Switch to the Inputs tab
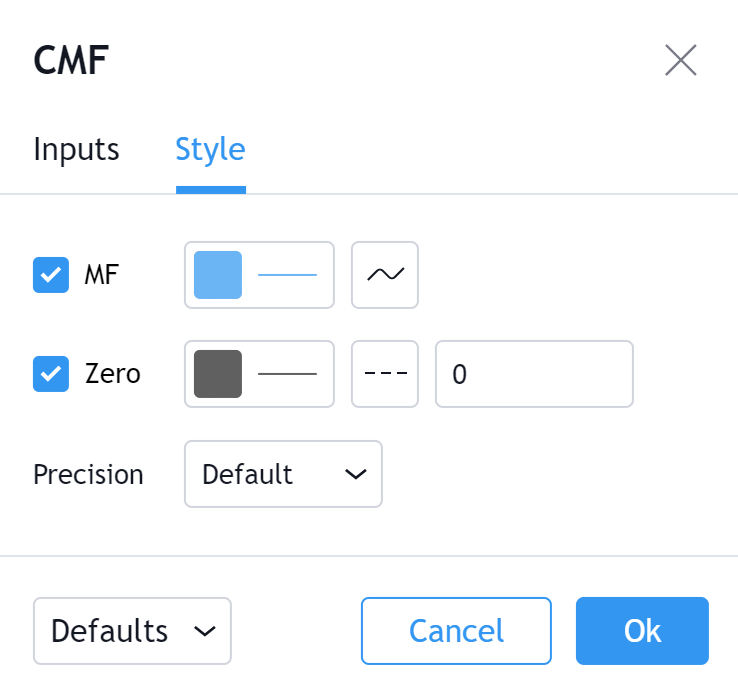This screenshot has height=698, width=738. click(x=76, y=150)
